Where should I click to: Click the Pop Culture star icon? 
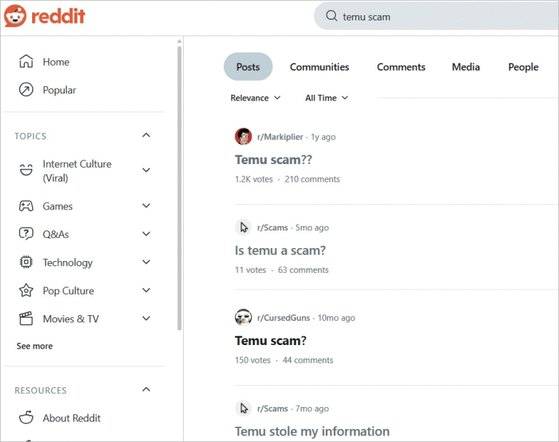click(26, 290)
